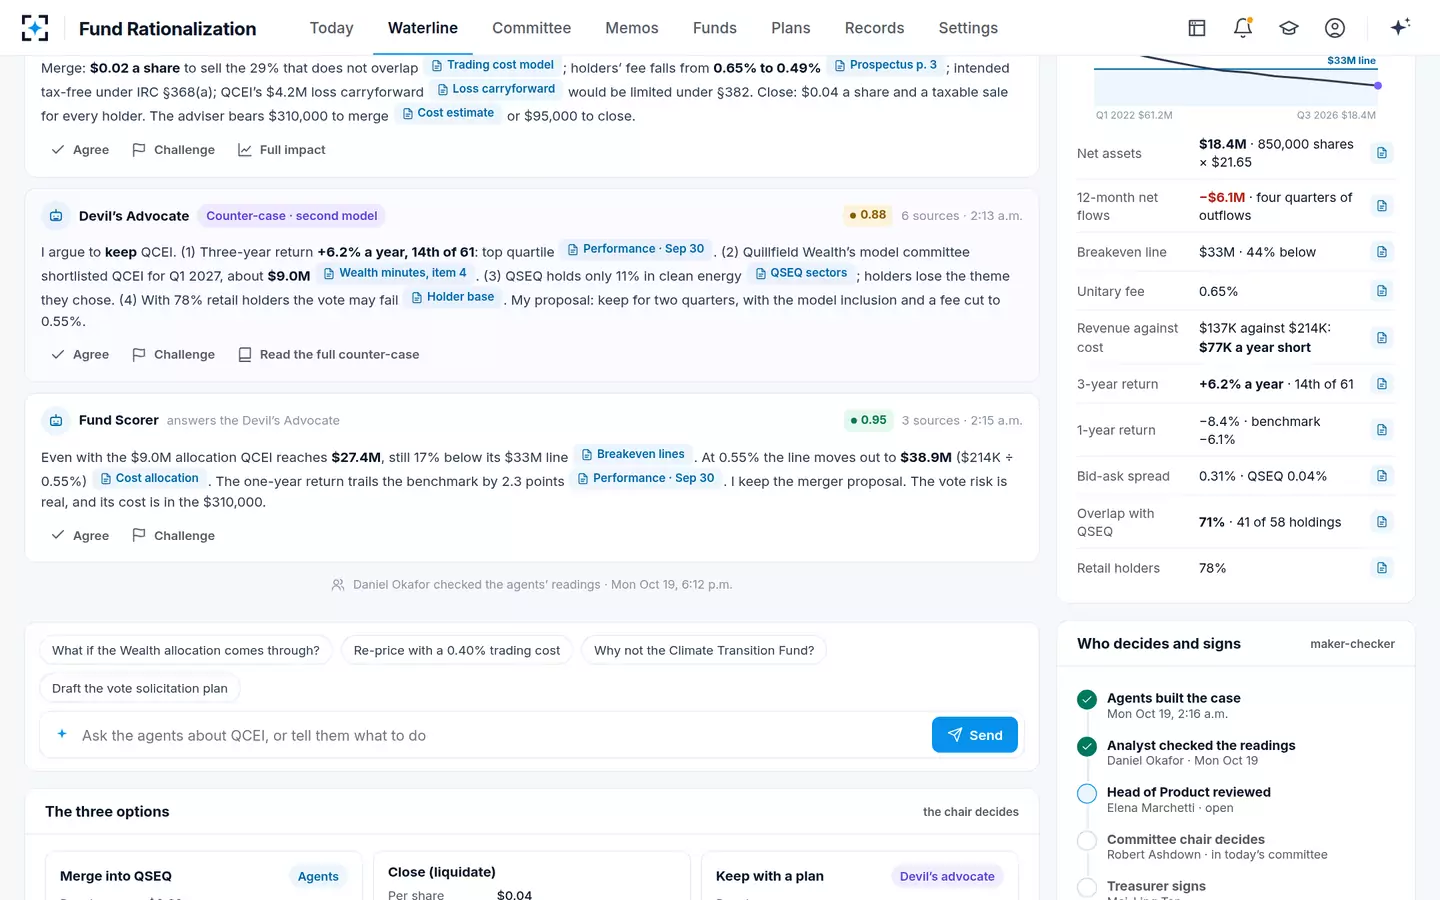
Task: Open source document for 3-year return row
Action: coord(1382,384)
